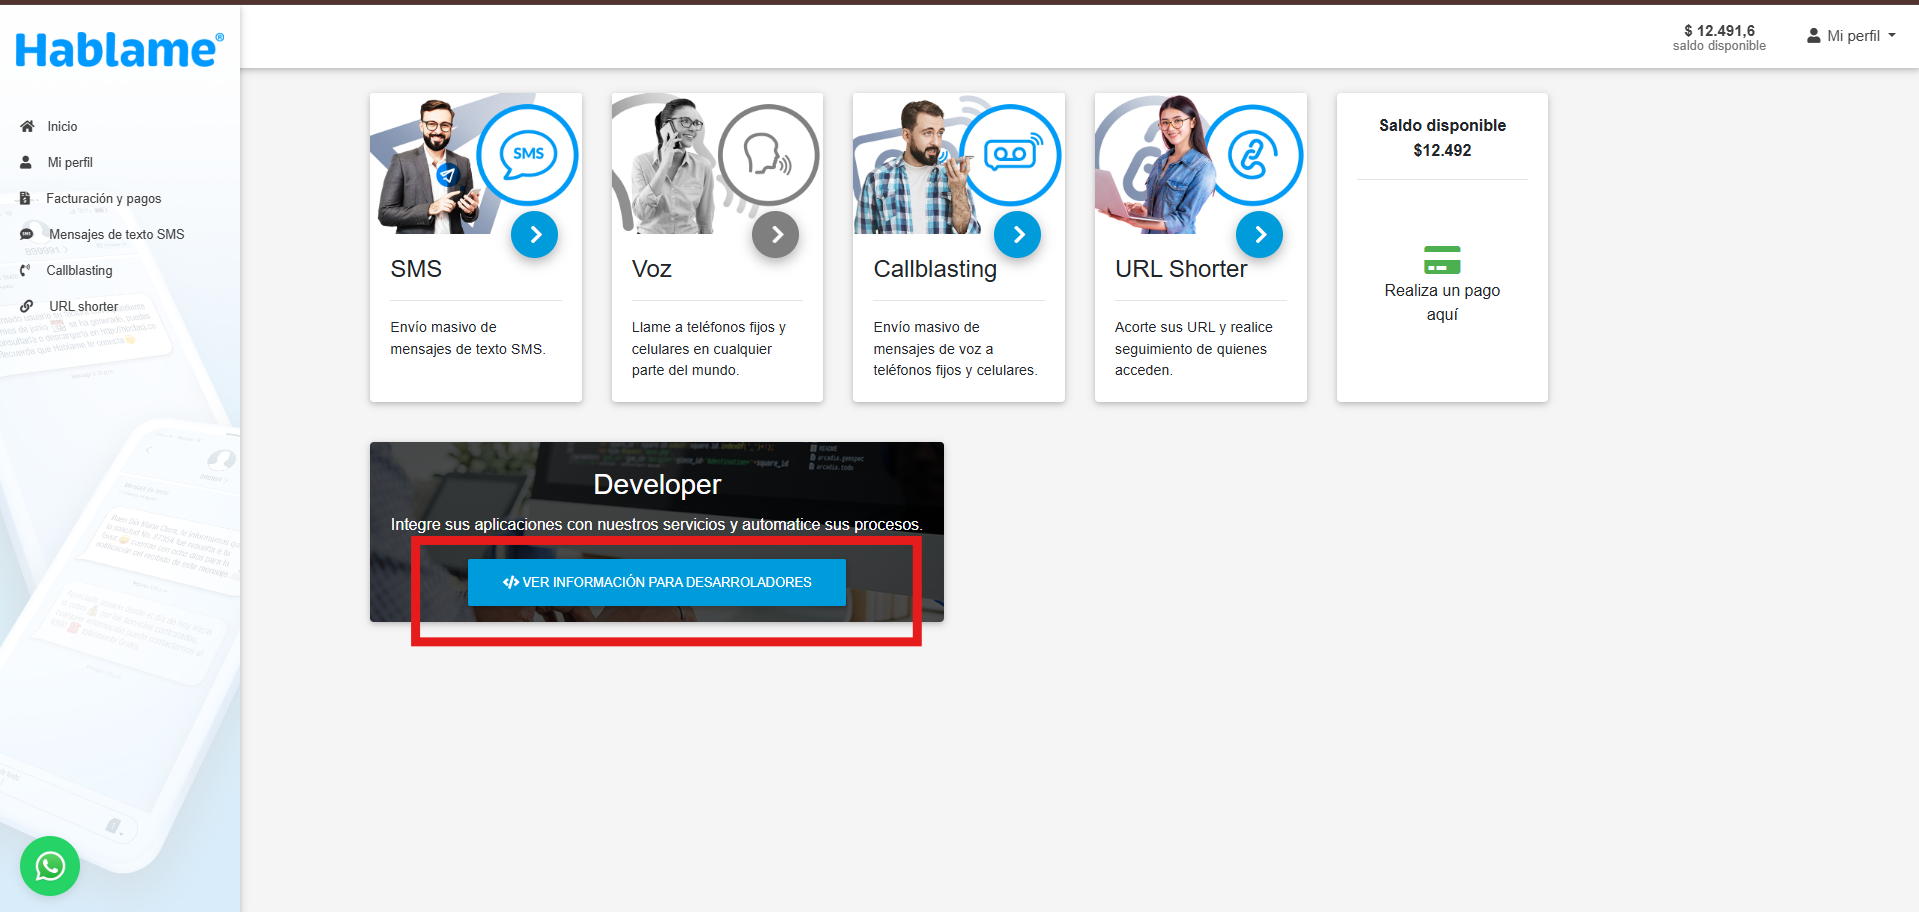Click the SMS card title
Screen dimensions: 1919x912
coord(416,269)
